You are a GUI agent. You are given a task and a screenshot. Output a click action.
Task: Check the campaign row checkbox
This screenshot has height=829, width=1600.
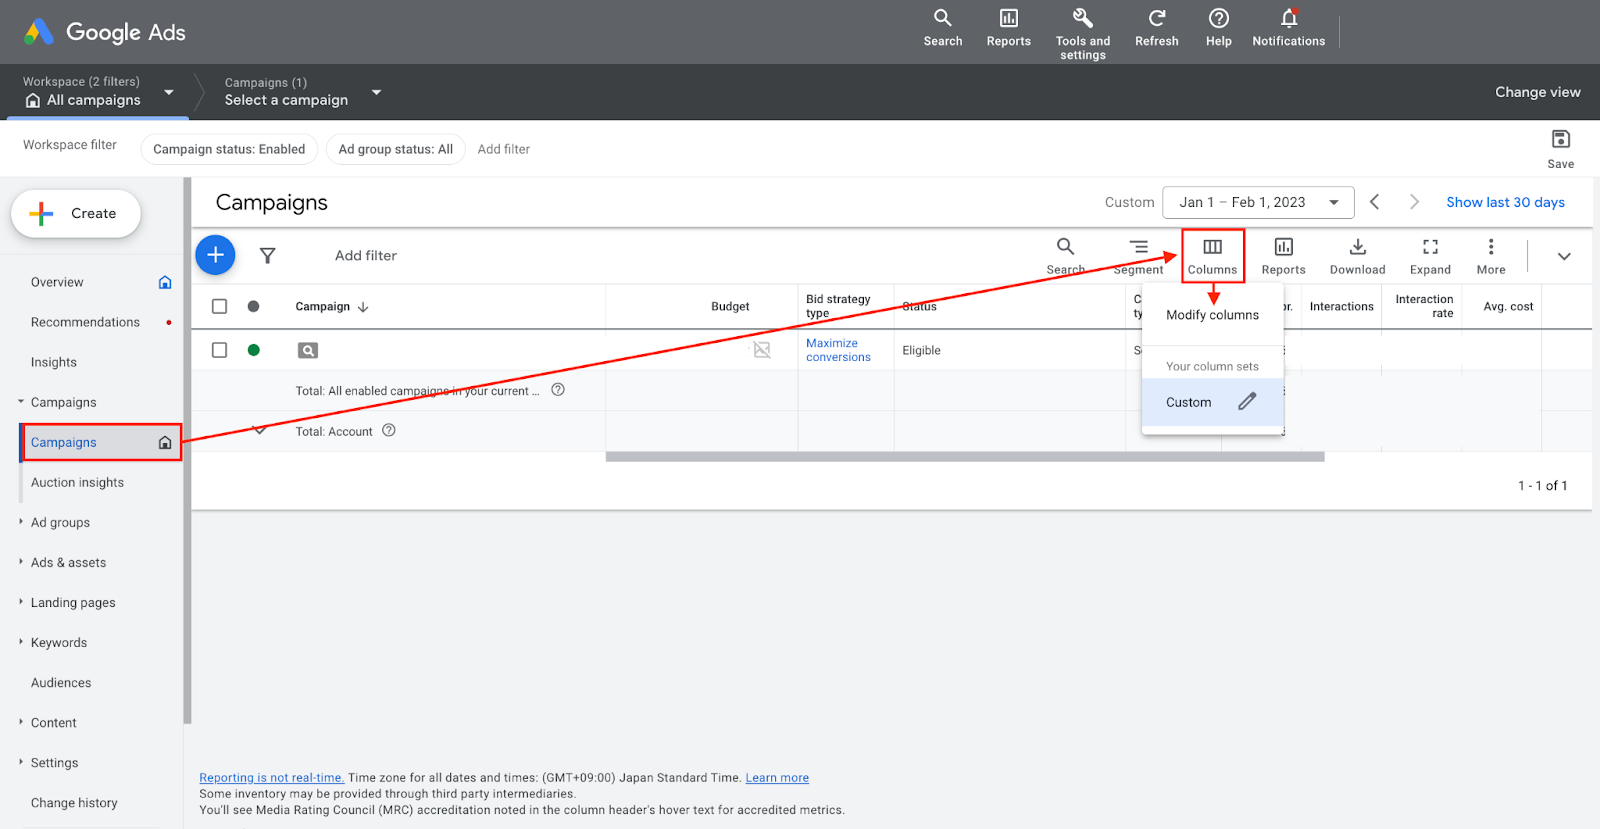220,350
